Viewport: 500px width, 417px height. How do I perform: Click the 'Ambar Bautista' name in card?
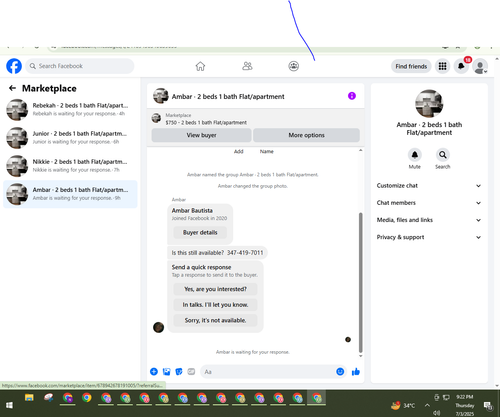click(x=192, y=211)
